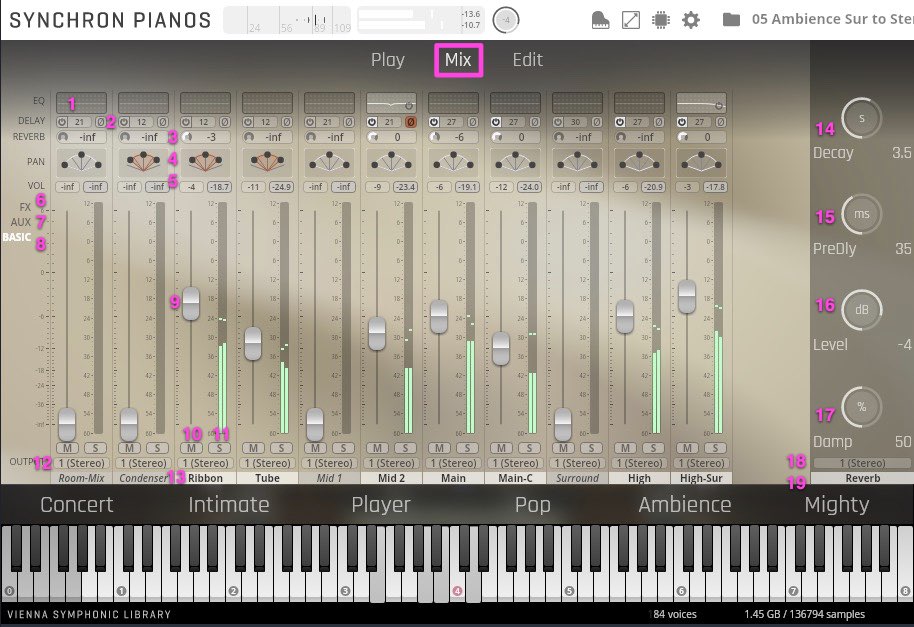The width and height of the screenshot is (914, 627).
Task: Open the High output 1 (Stereo) dropdown
Action: 639,463
